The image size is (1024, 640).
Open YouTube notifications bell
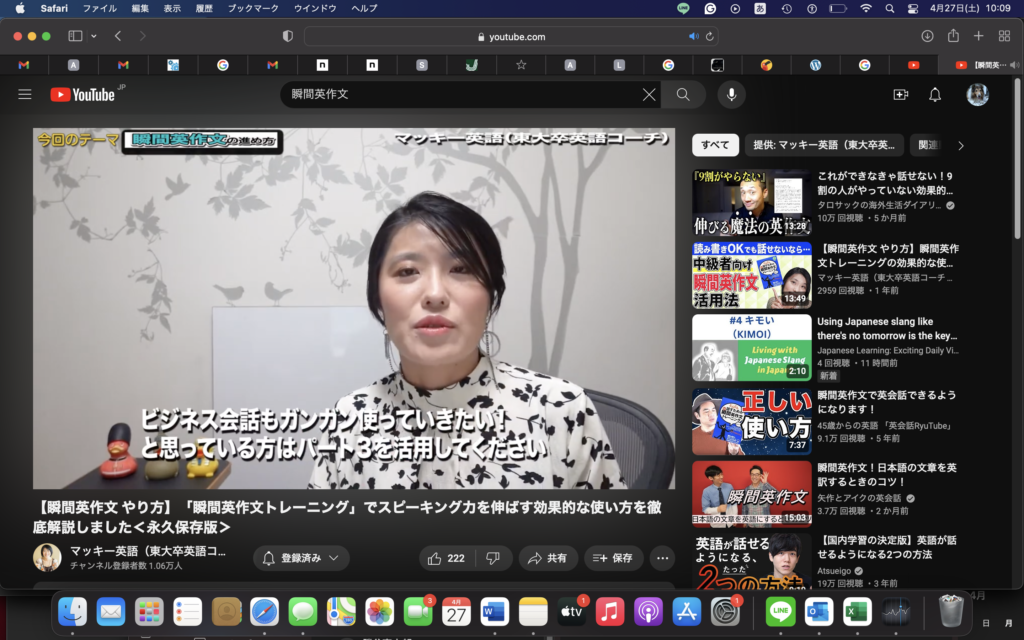[934, 94]
